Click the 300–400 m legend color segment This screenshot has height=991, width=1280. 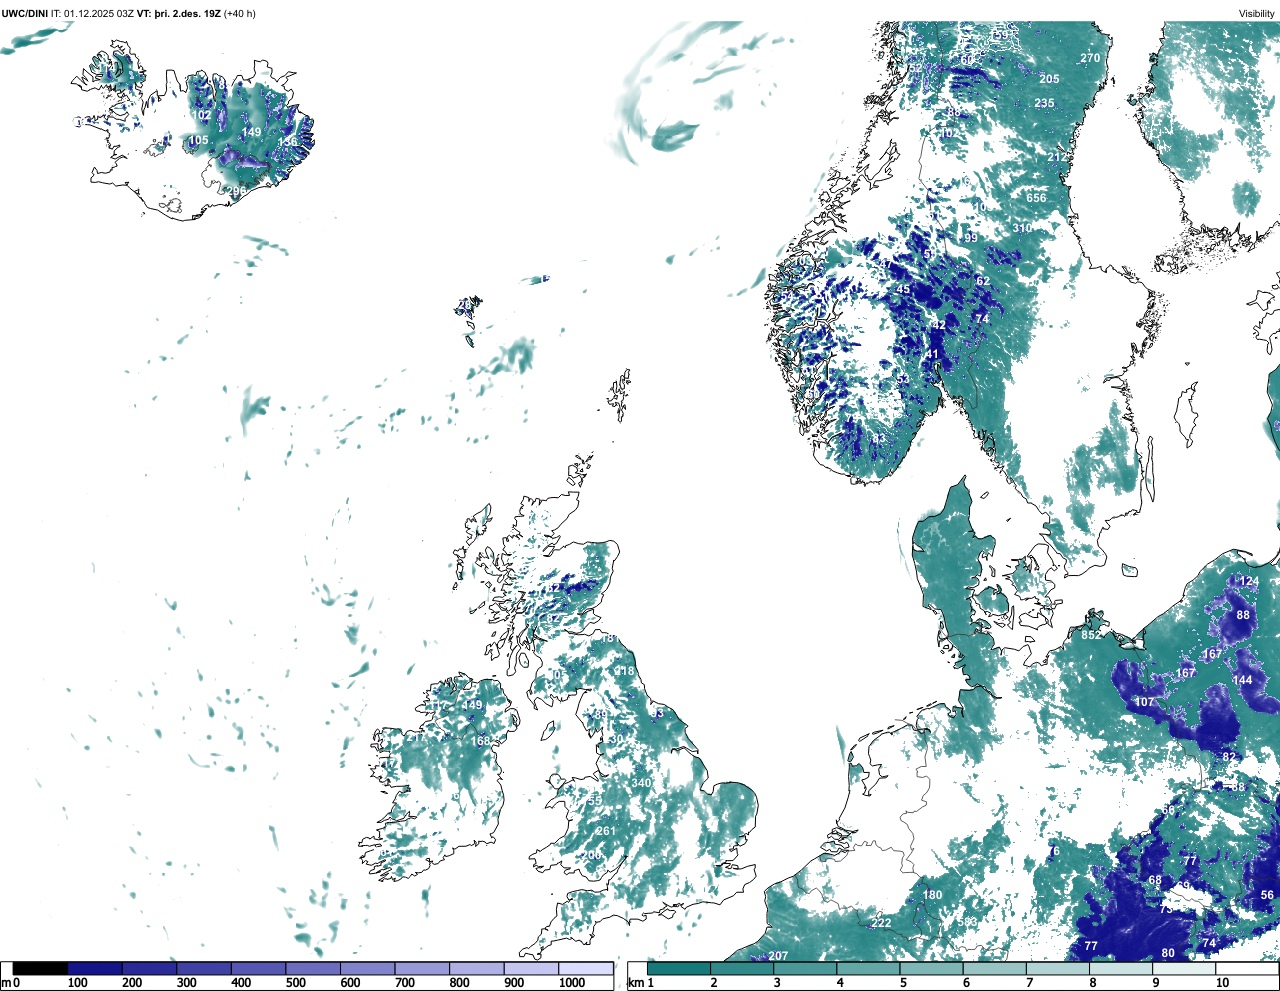(x=204, y=969)
